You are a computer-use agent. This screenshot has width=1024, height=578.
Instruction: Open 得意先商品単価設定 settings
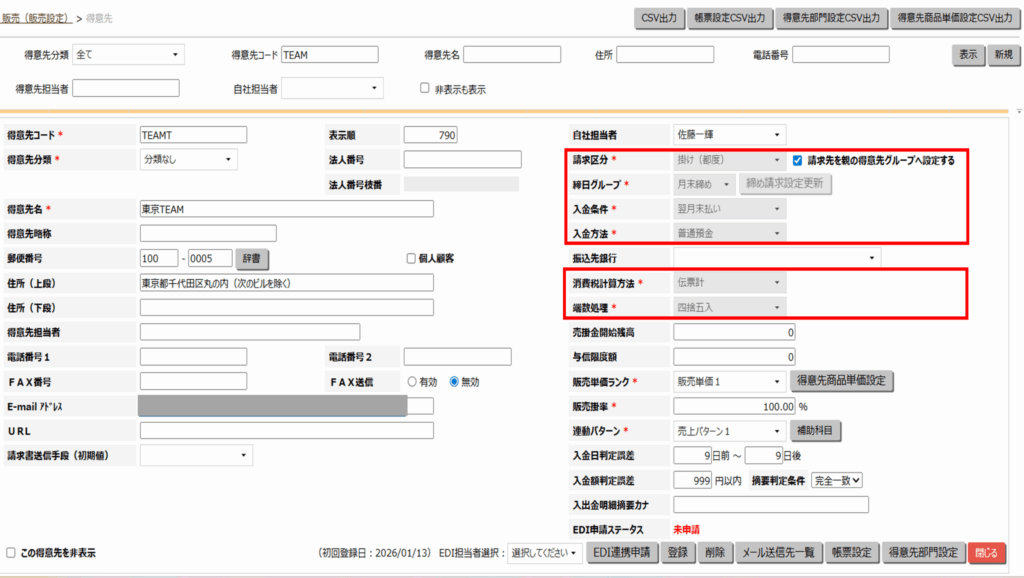840,380
